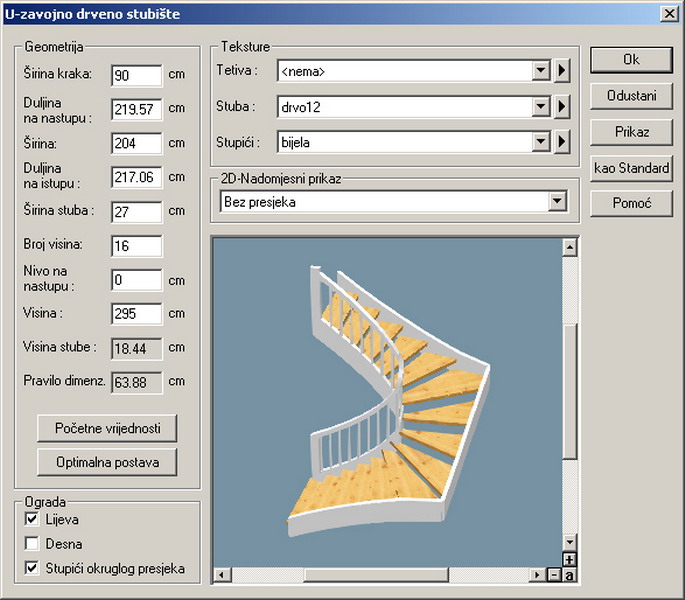Click the arrow button next to Stuba texture
This screenshot has width=685, height=600.
(562, 106)
